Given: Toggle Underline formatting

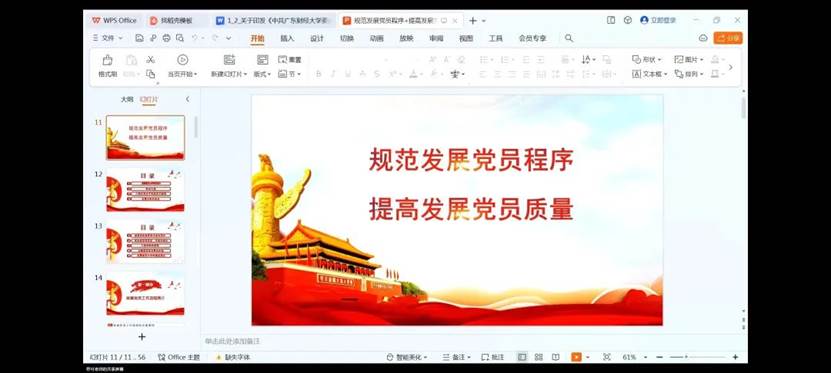Looking at the screenshot, I should [x=348, y=74].
